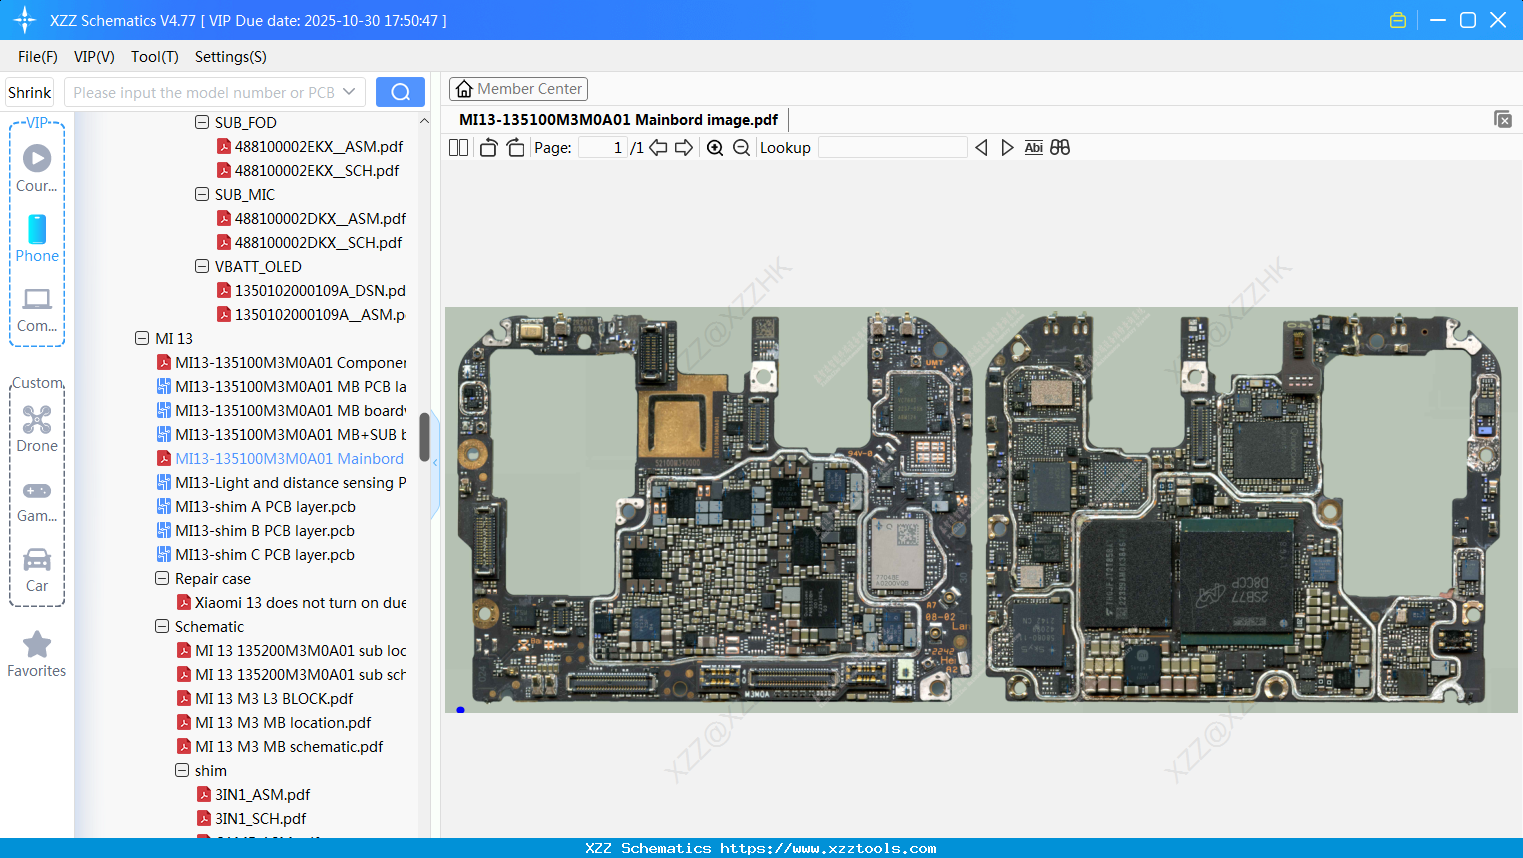Click the tree panel vertical scrollbar
Image resolution: width=1523 pixels, height=858 pixels.
coord(424,438)
